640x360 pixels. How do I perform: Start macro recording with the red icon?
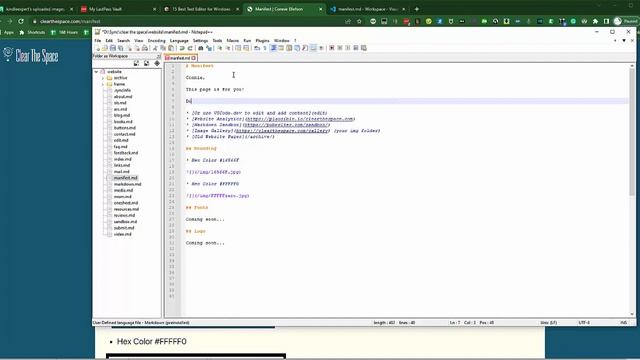click(332, 48)
